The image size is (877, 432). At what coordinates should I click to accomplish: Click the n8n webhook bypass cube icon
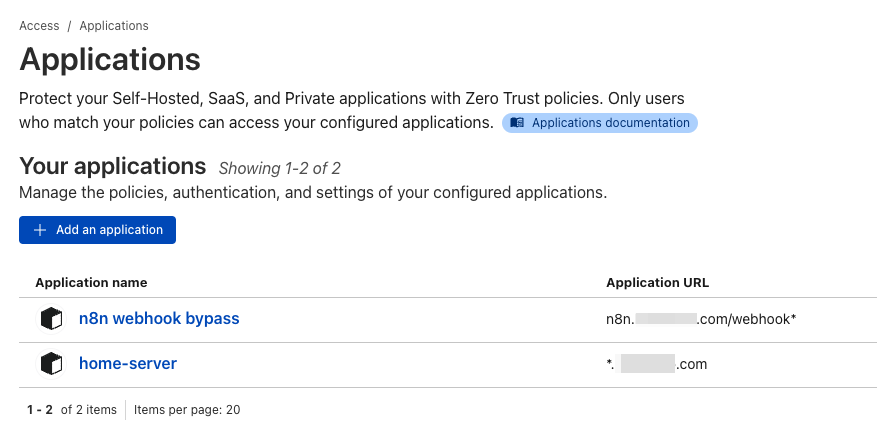(51, 320)
